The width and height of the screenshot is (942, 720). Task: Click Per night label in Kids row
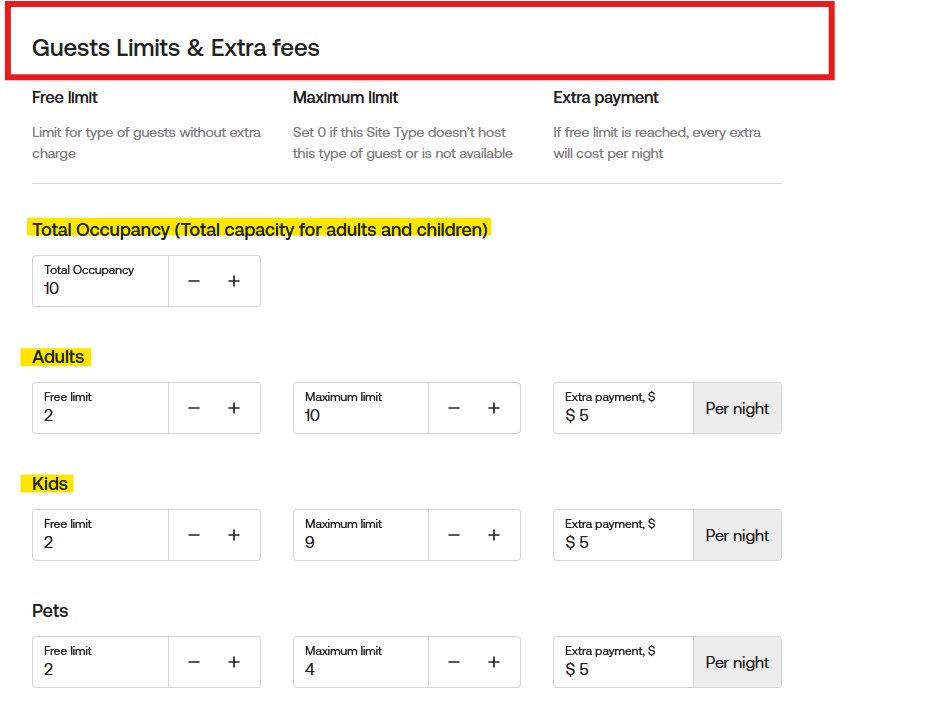coord(737,535)
